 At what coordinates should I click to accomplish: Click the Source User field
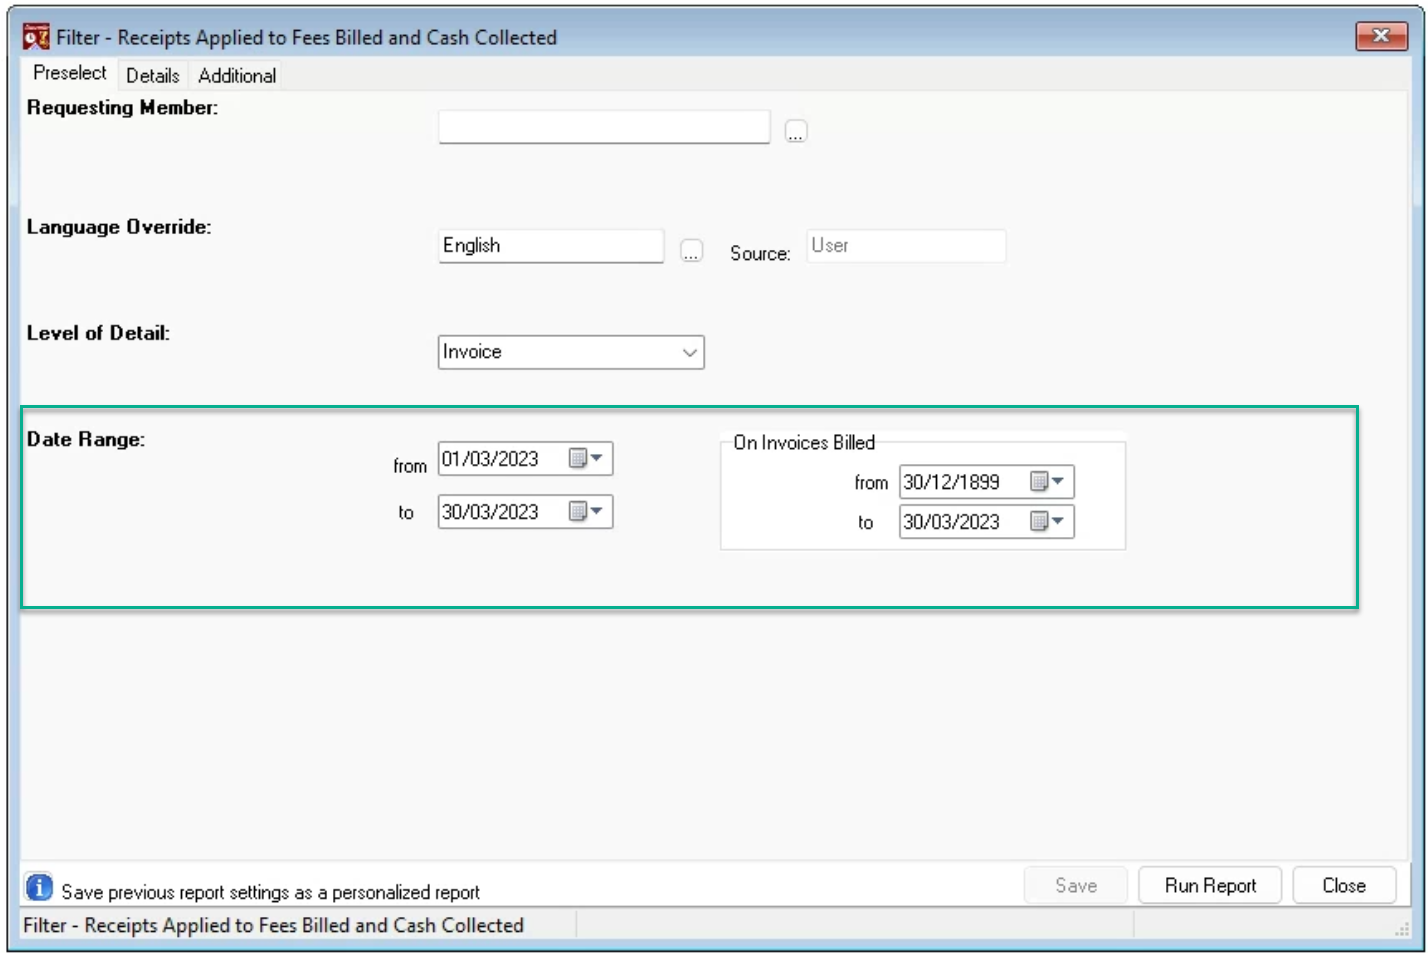click(906, 246)
